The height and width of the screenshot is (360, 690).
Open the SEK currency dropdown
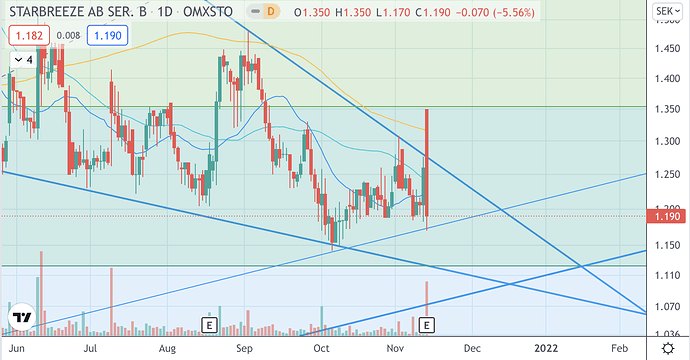pyautogui.click(x=668, y=11)
